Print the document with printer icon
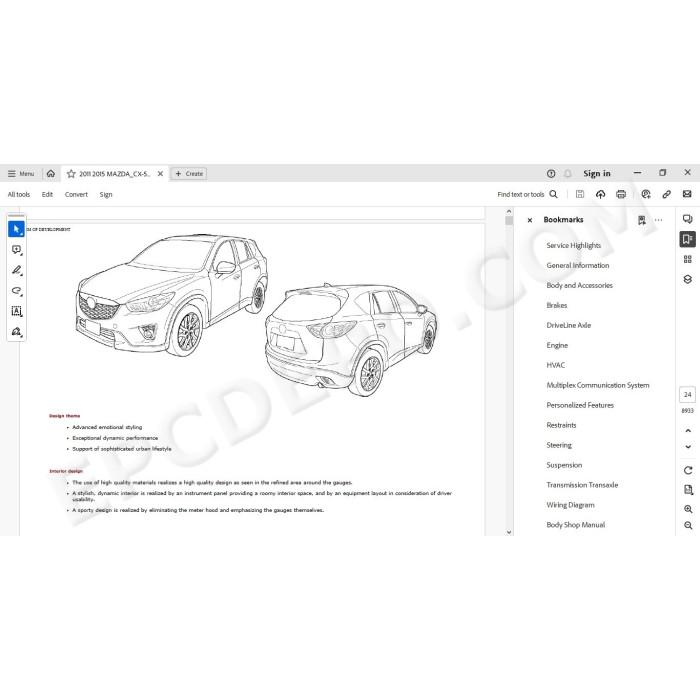Viewport: 700px width, 700px height. pos(621,194)
